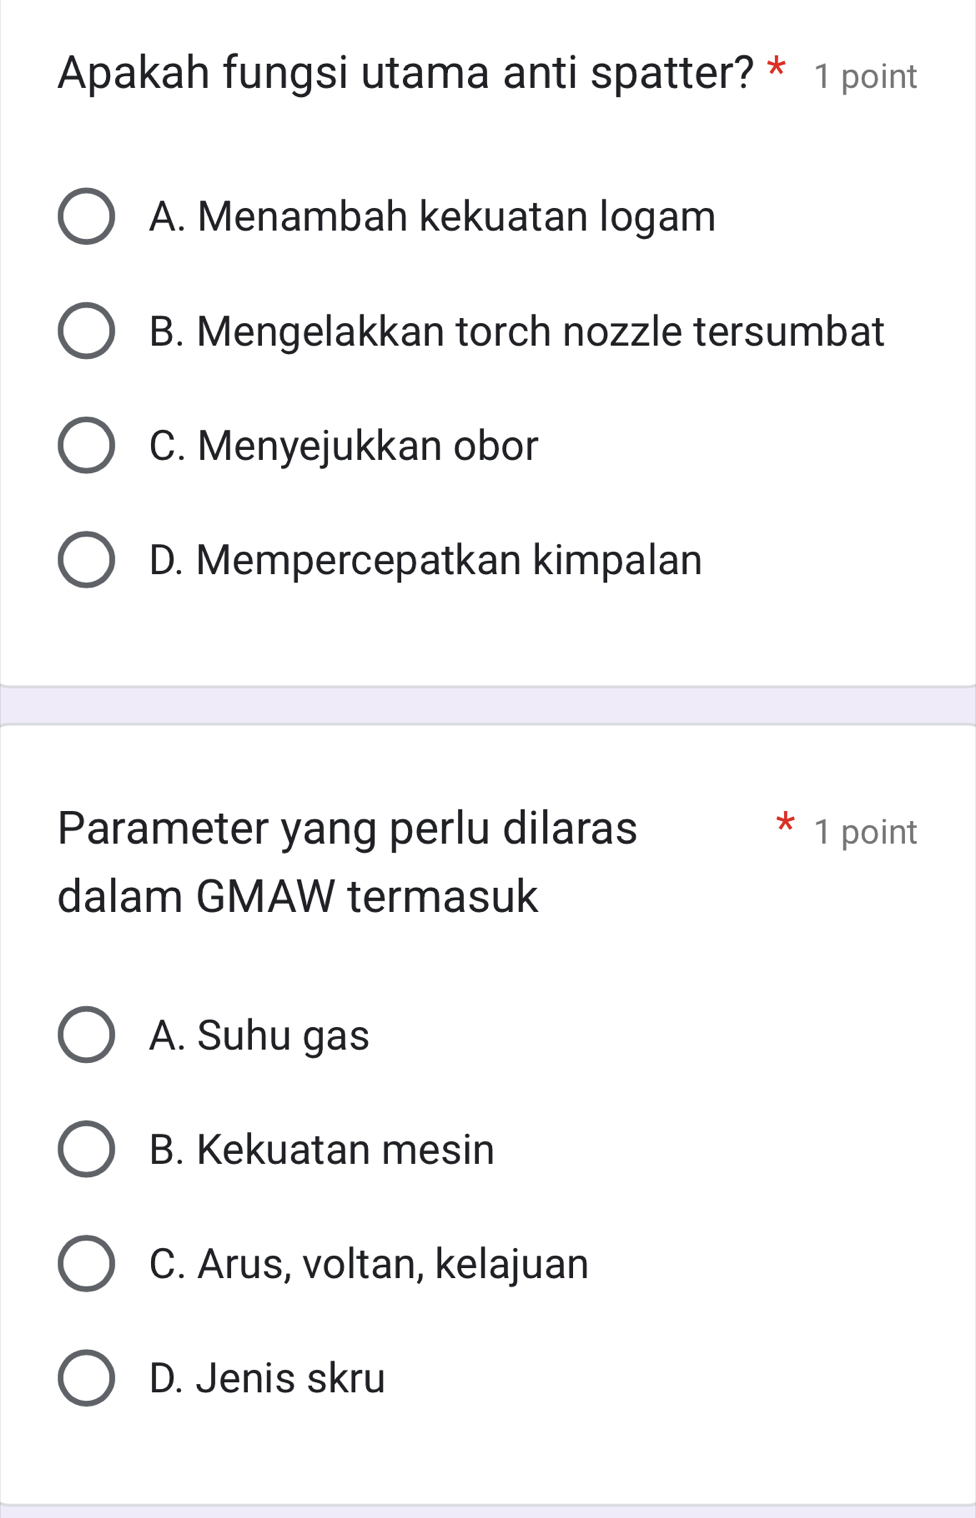Click the anti spatter question title
This screenshot has height=1518, width=976.
[405, 72]
